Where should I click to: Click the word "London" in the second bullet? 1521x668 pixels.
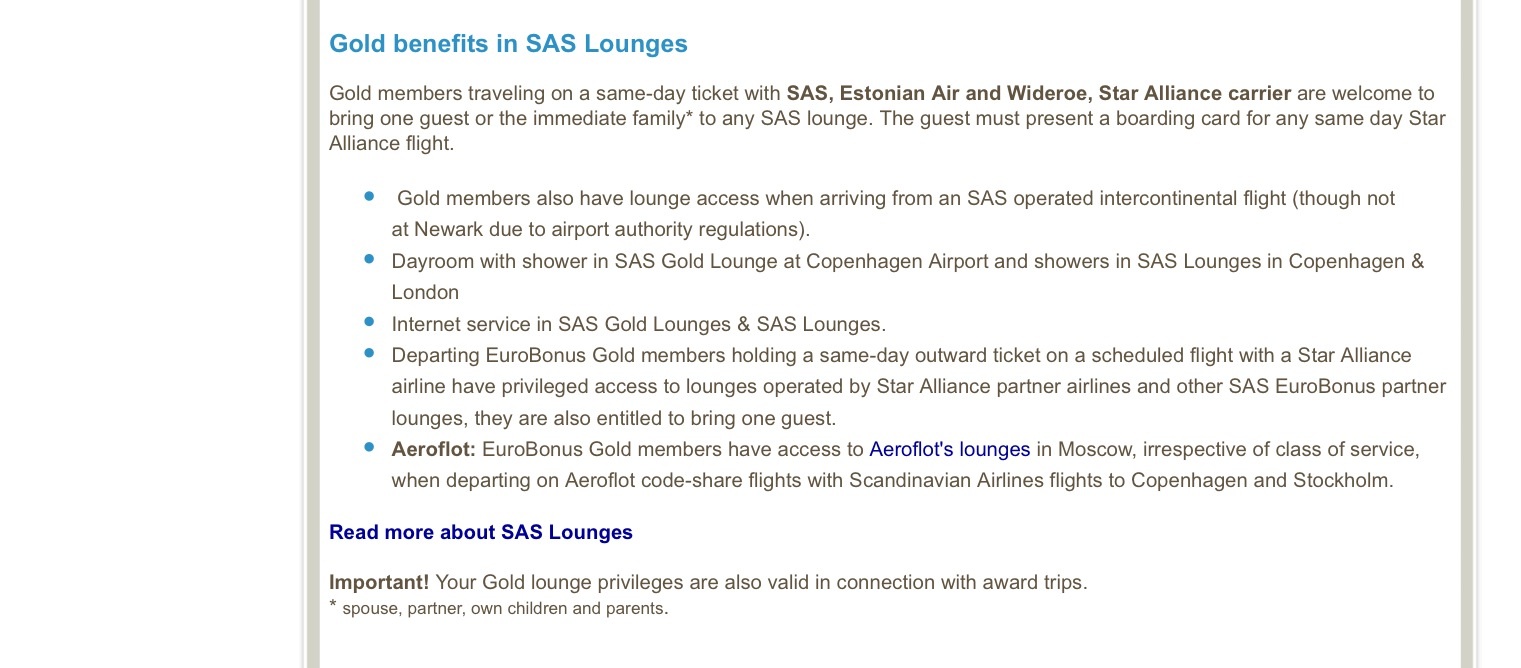point(425,292)
